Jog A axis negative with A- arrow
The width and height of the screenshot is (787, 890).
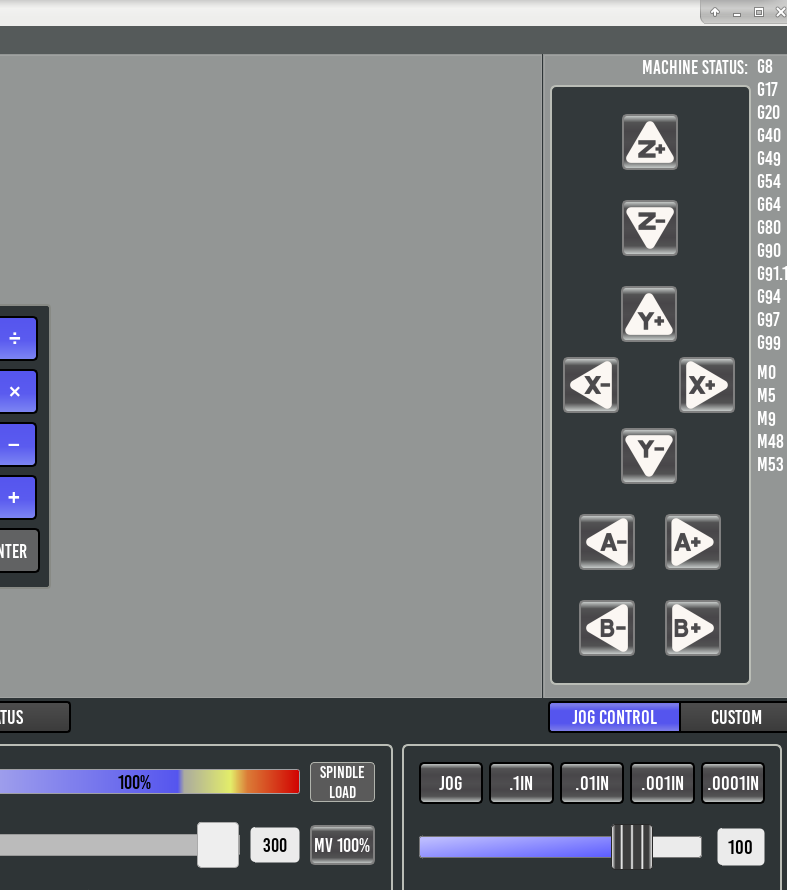coord(607,542)
